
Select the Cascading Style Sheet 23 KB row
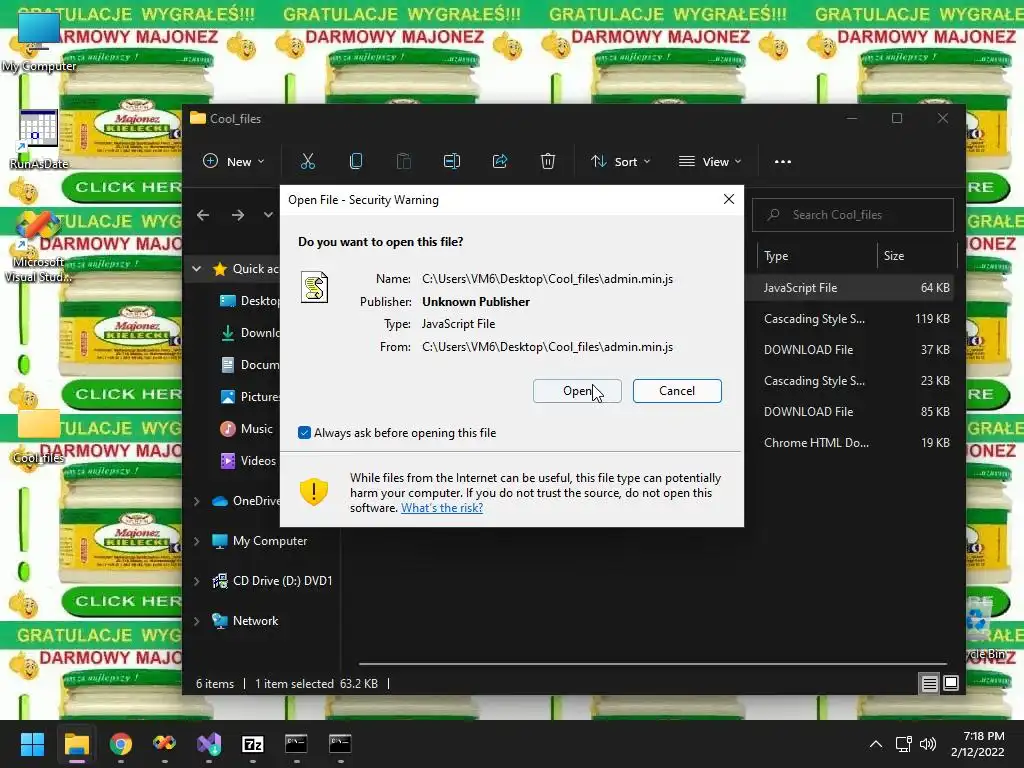[x=849, y=380]
